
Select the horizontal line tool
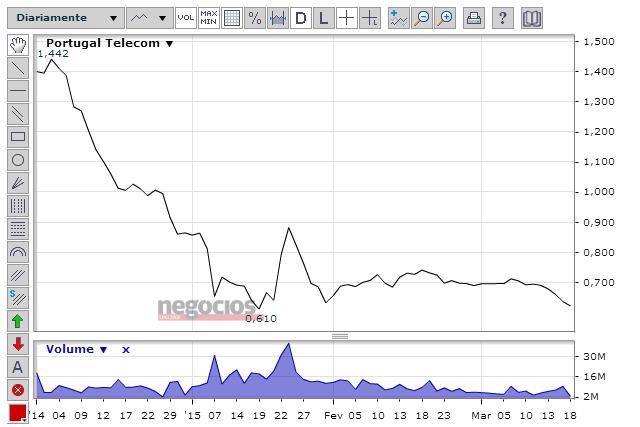tap(18, 91)
